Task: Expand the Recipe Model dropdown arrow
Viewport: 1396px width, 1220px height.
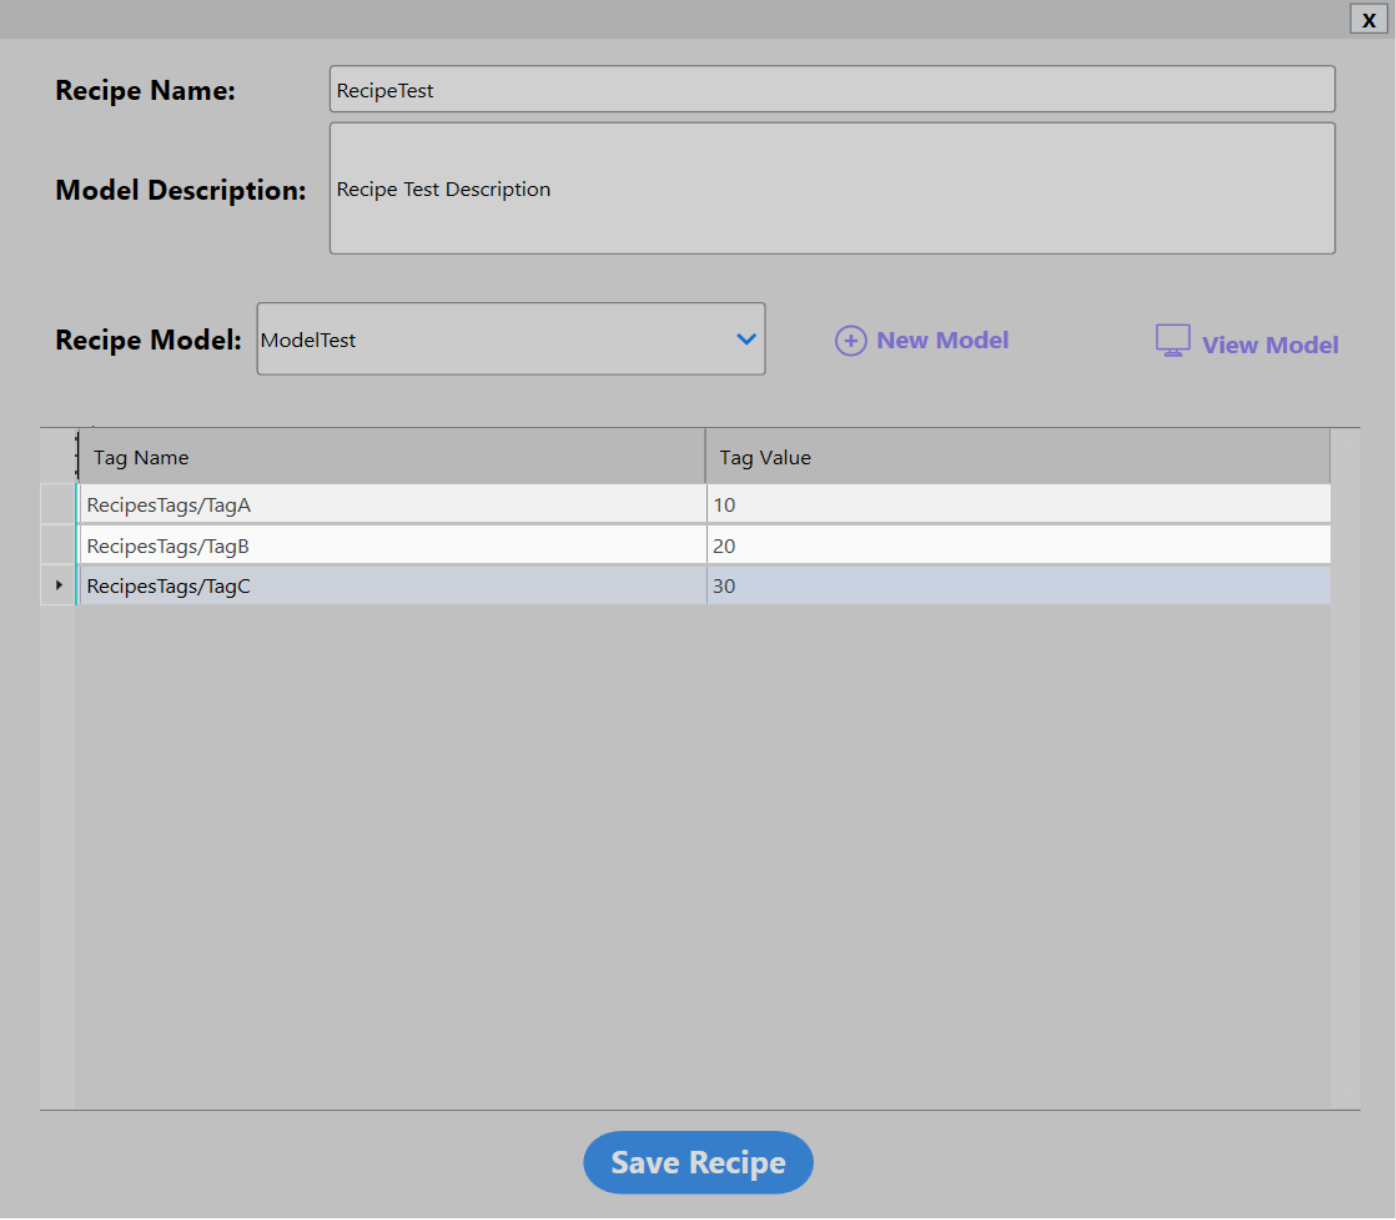Action: [745, 340]
